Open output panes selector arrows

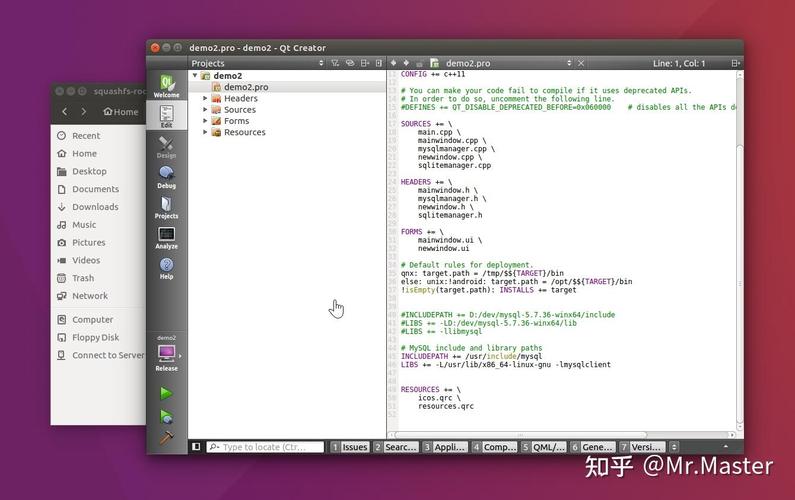(x=674, y=447)
